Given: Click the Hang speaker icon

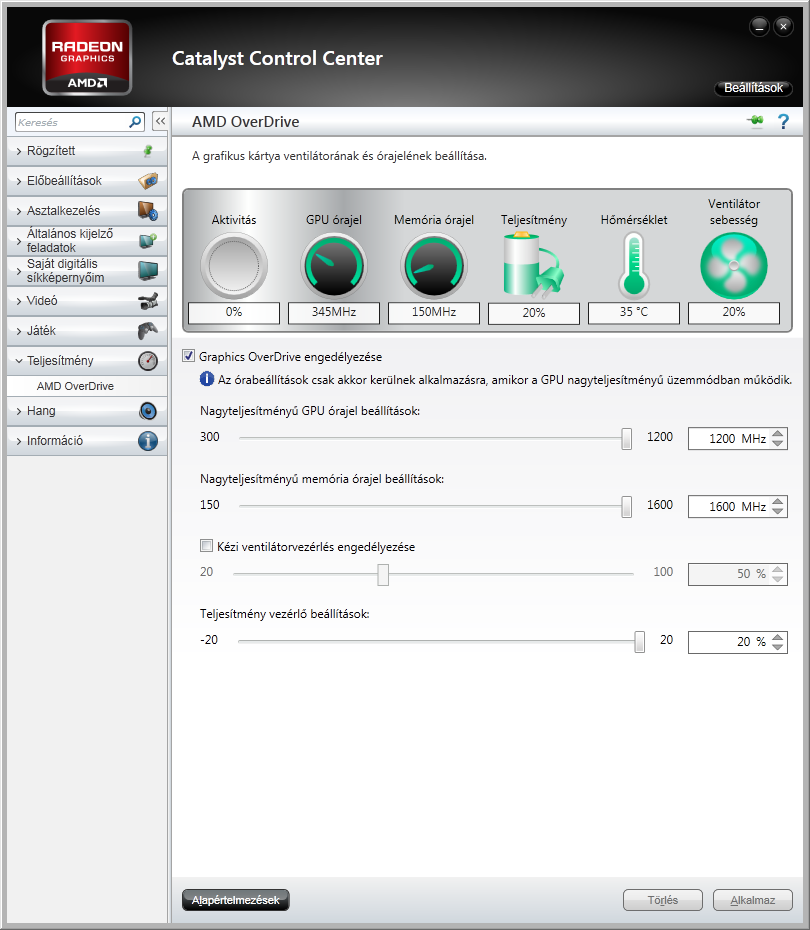Looking at the screenshot, I should (x=148, y=411).
